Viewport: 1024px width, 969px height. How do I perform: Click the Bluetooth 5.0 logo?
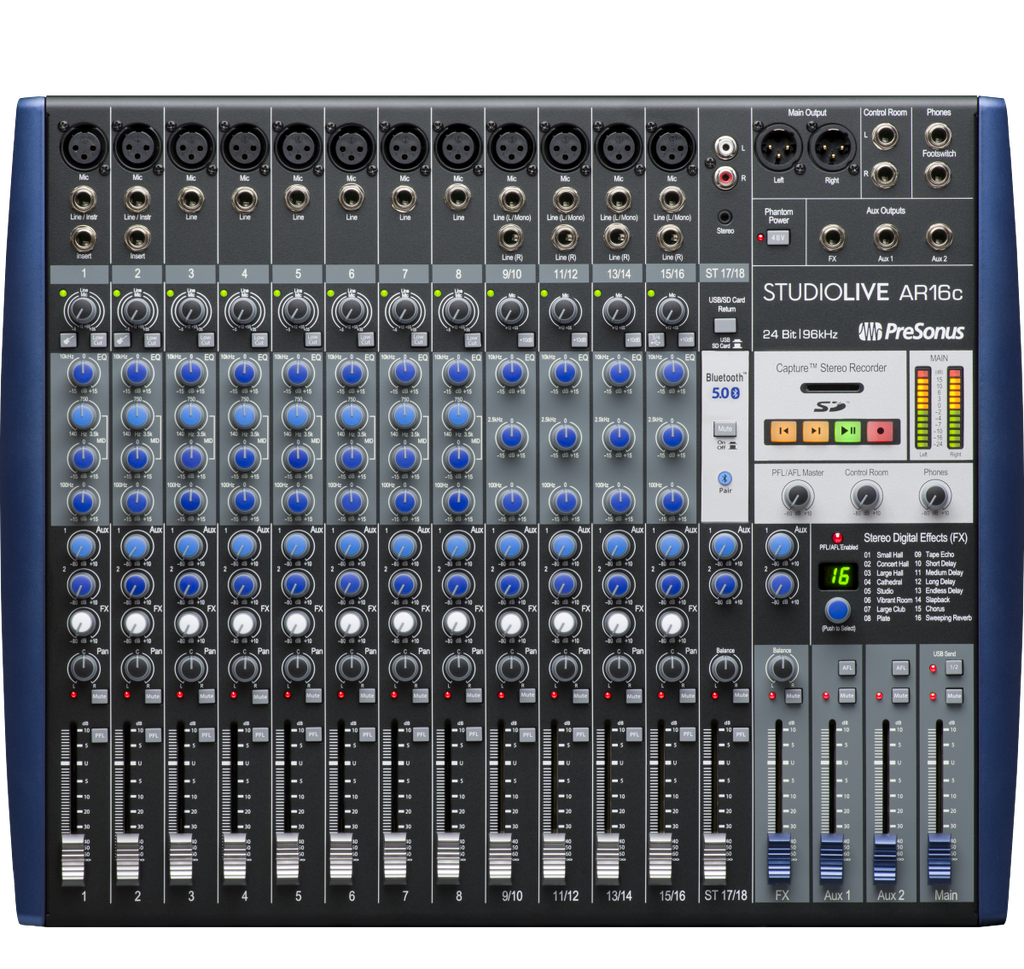pos(725,393)
